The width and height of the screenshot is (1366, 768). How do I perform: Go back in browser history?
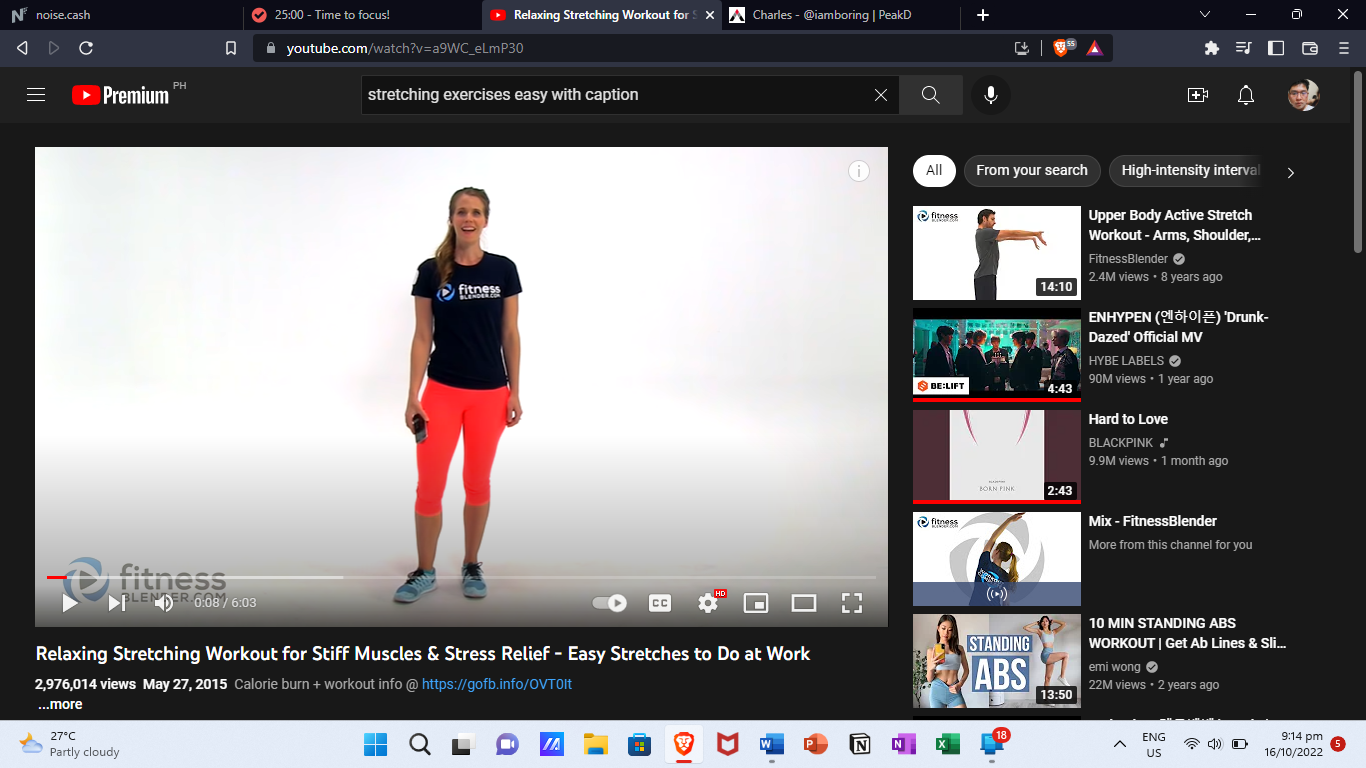click(x=23, y=48)
